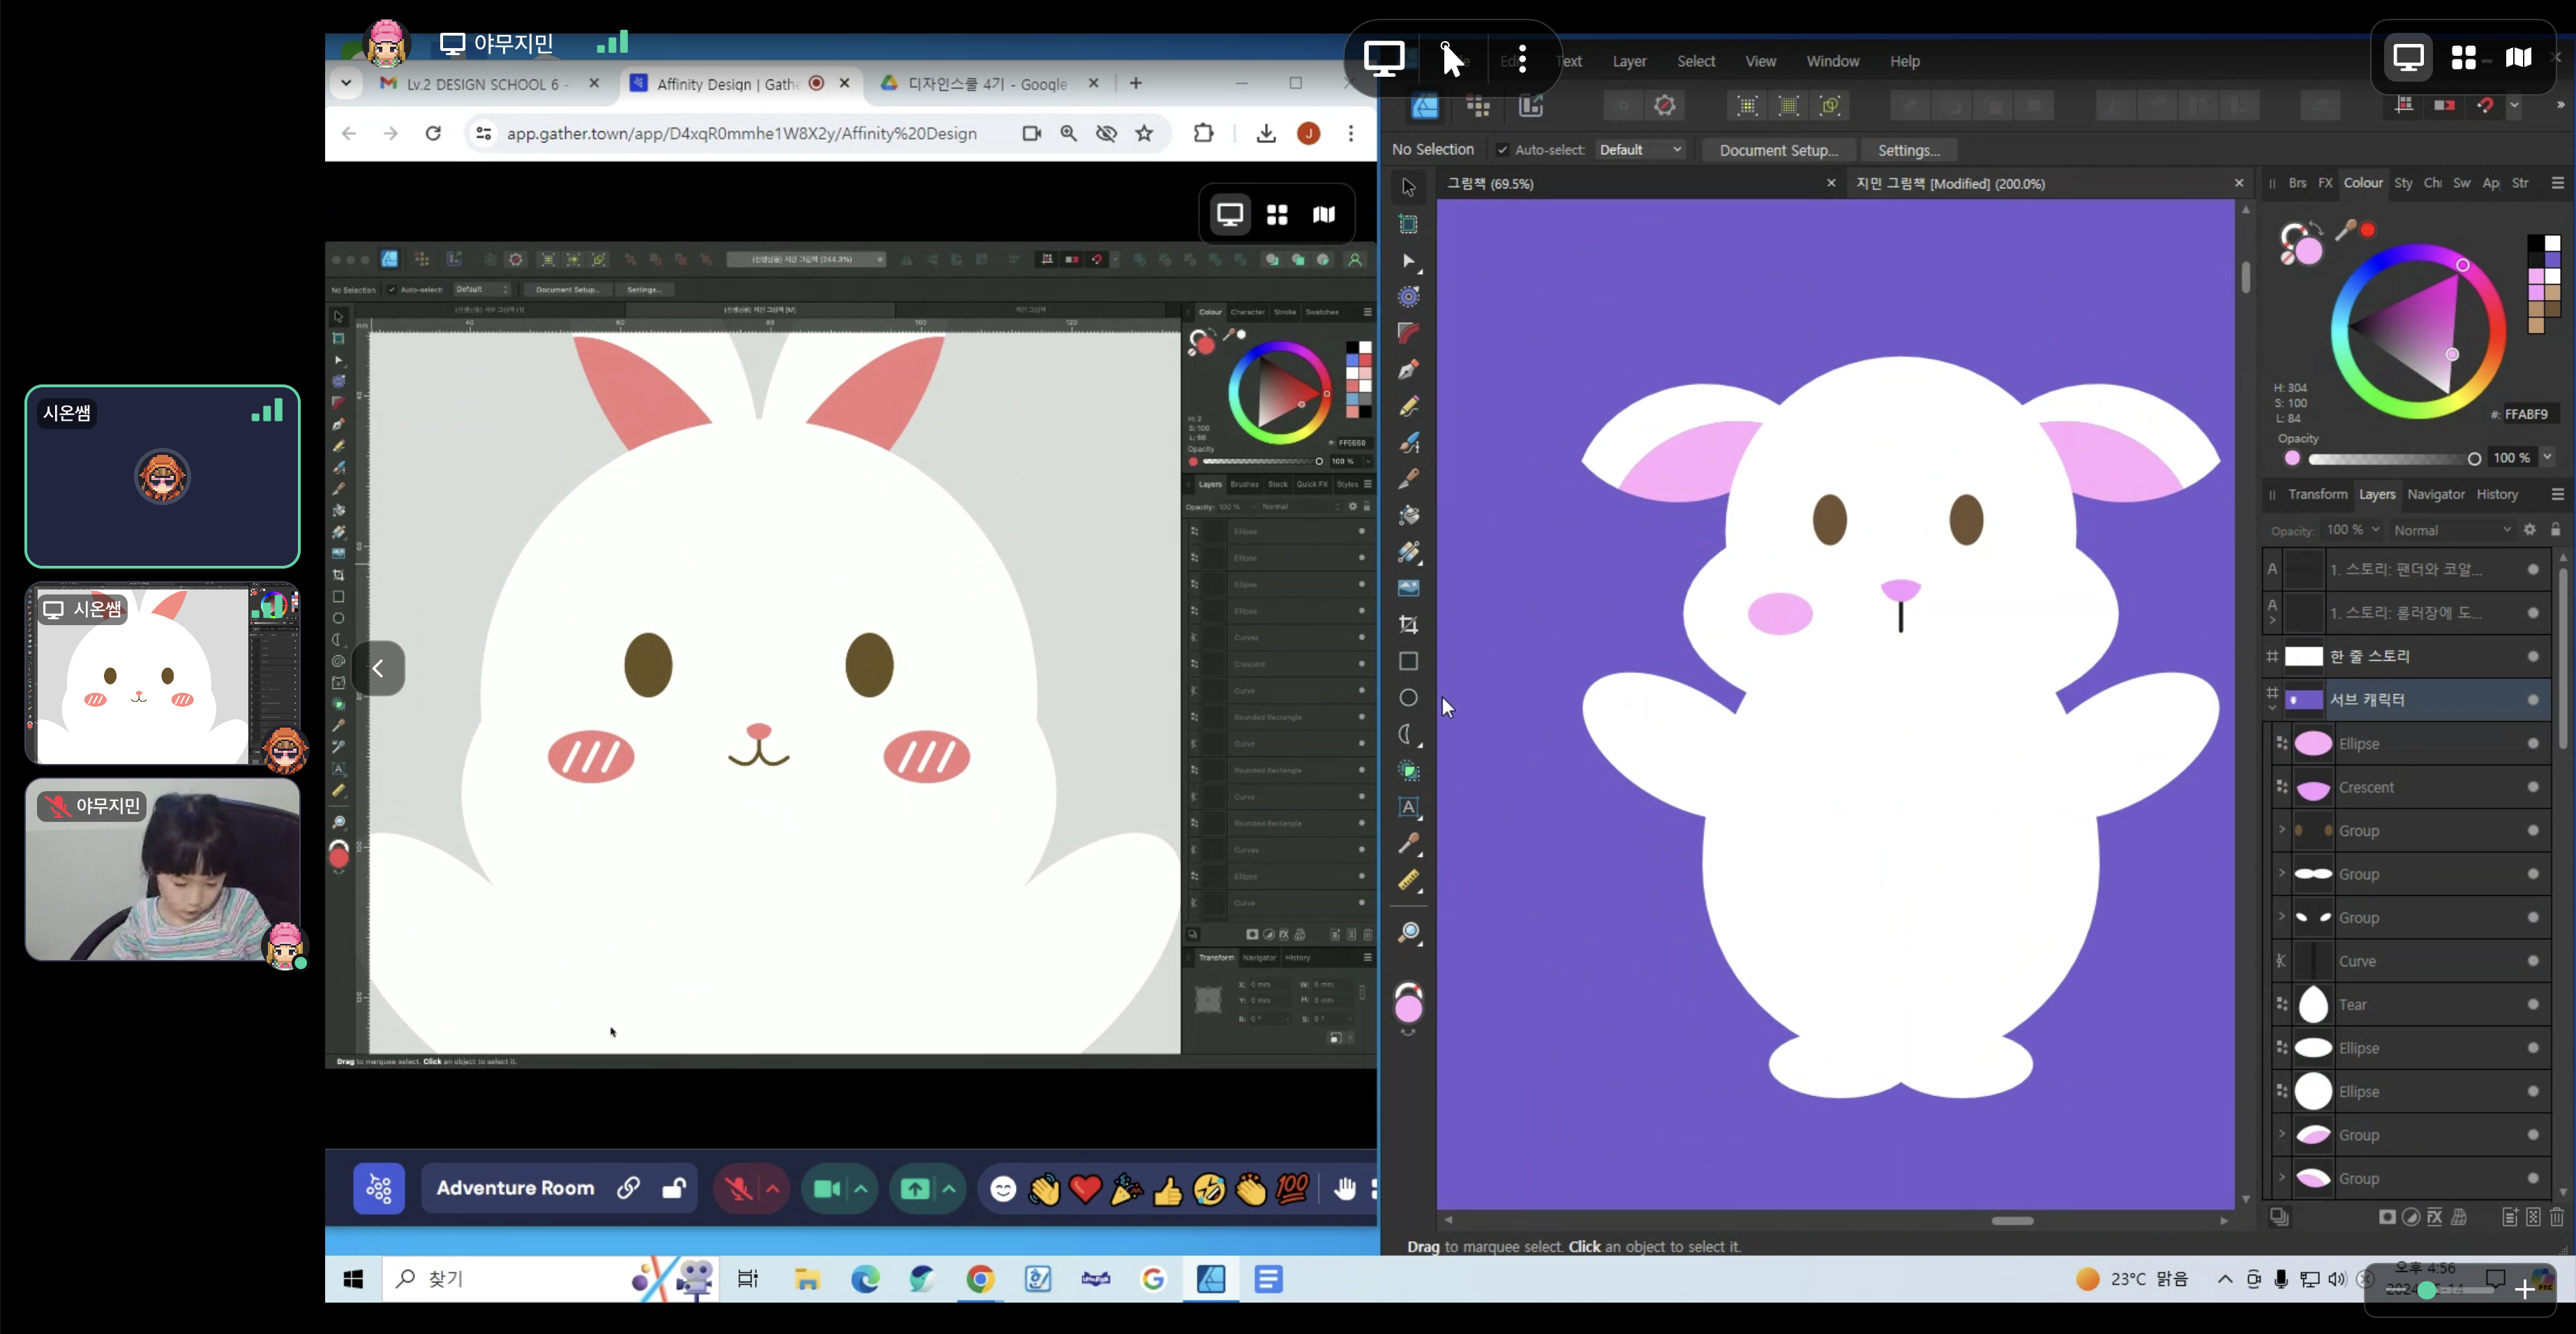Viewport: 2576px width, 1334px height.
Task: Toggle the Adventure Room lock icon
Action: pos(674,1188)
